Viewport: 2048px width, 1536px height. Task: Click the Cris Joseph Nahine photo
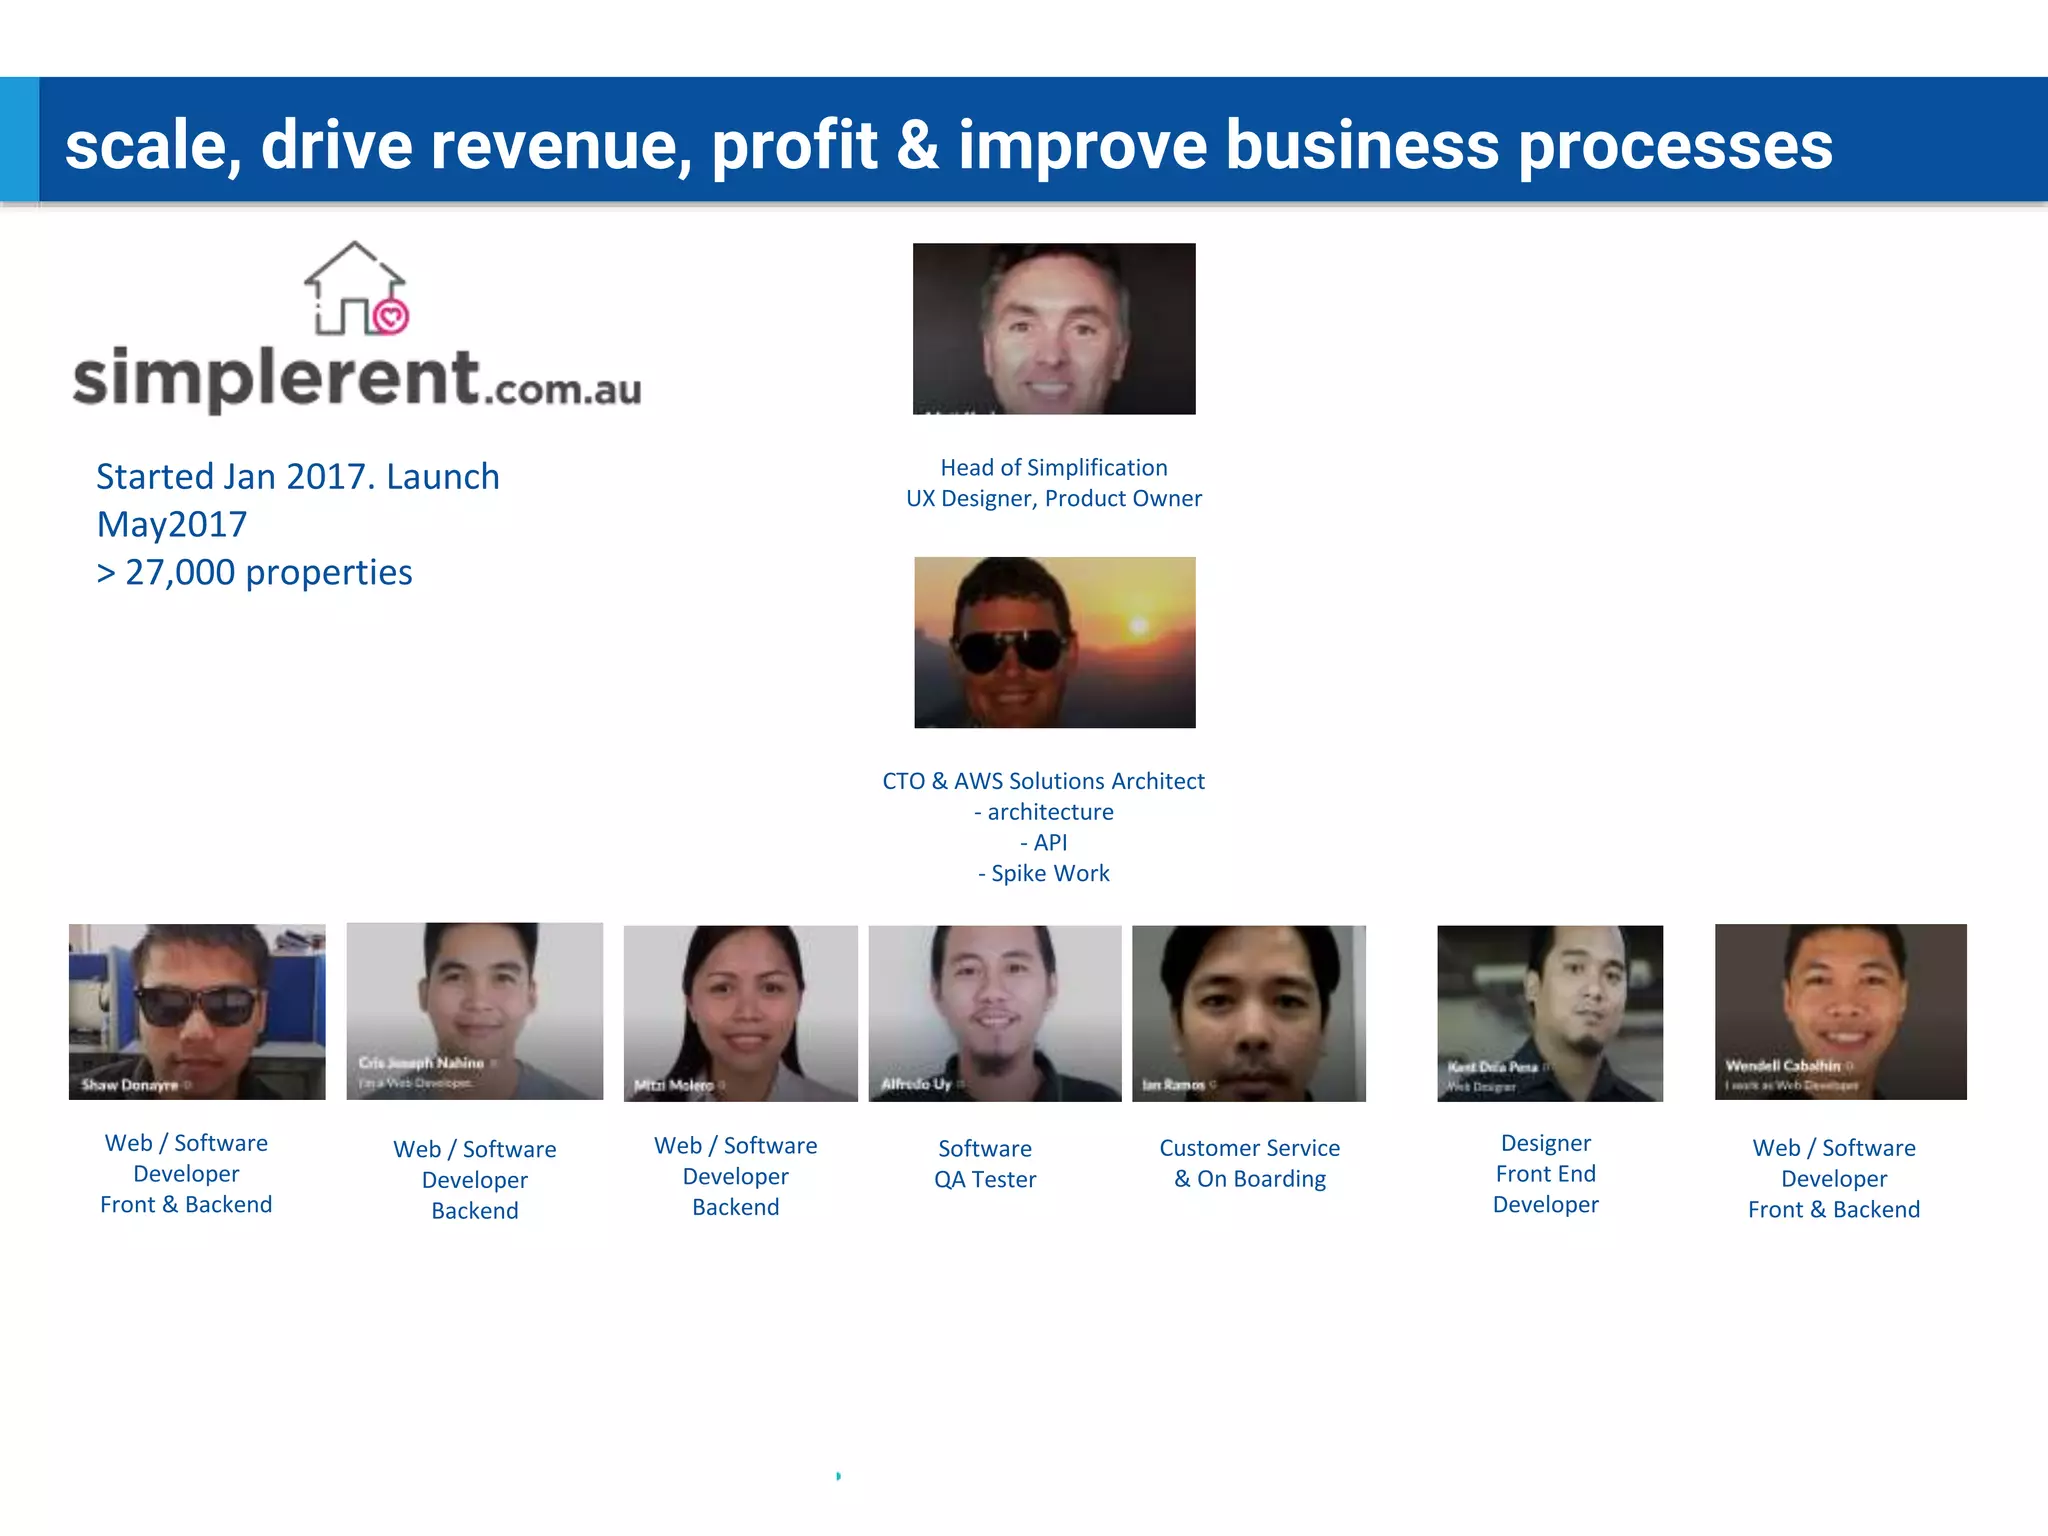pos(475,1011)
